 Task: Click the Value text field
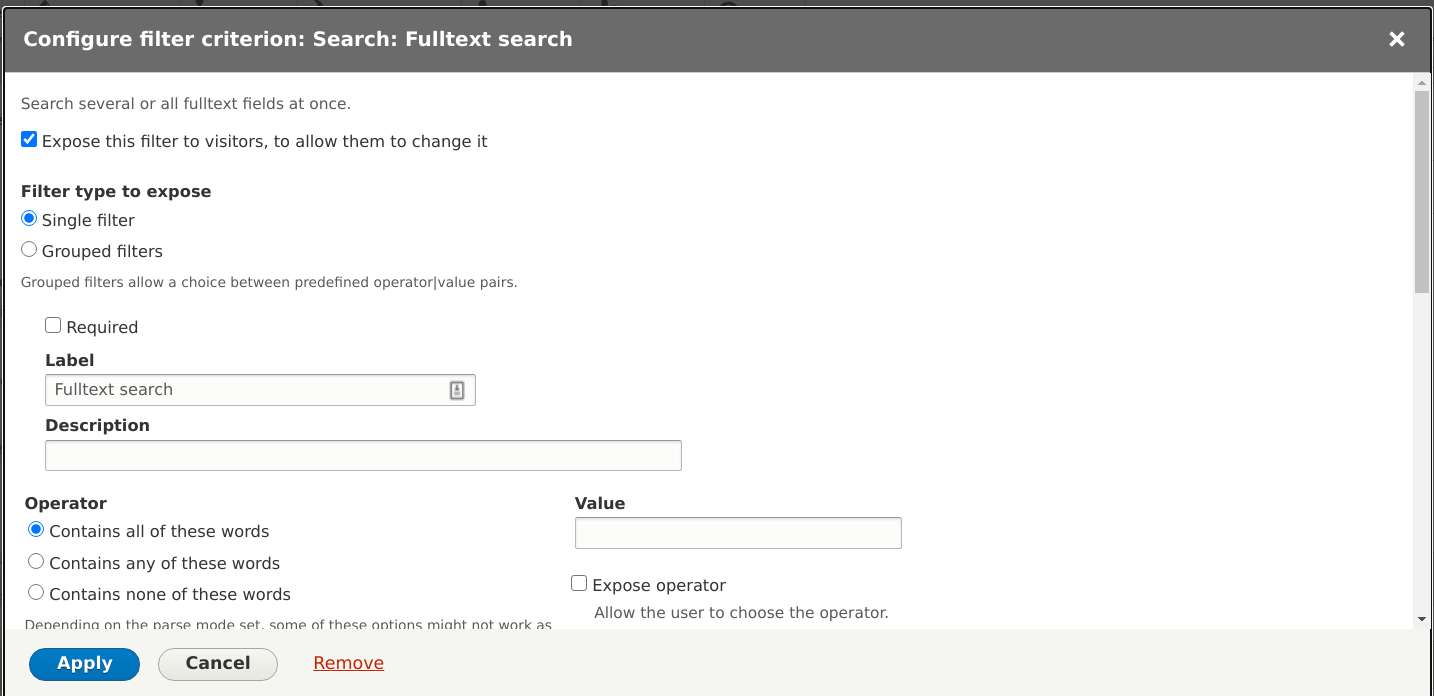tap(738, 533)
